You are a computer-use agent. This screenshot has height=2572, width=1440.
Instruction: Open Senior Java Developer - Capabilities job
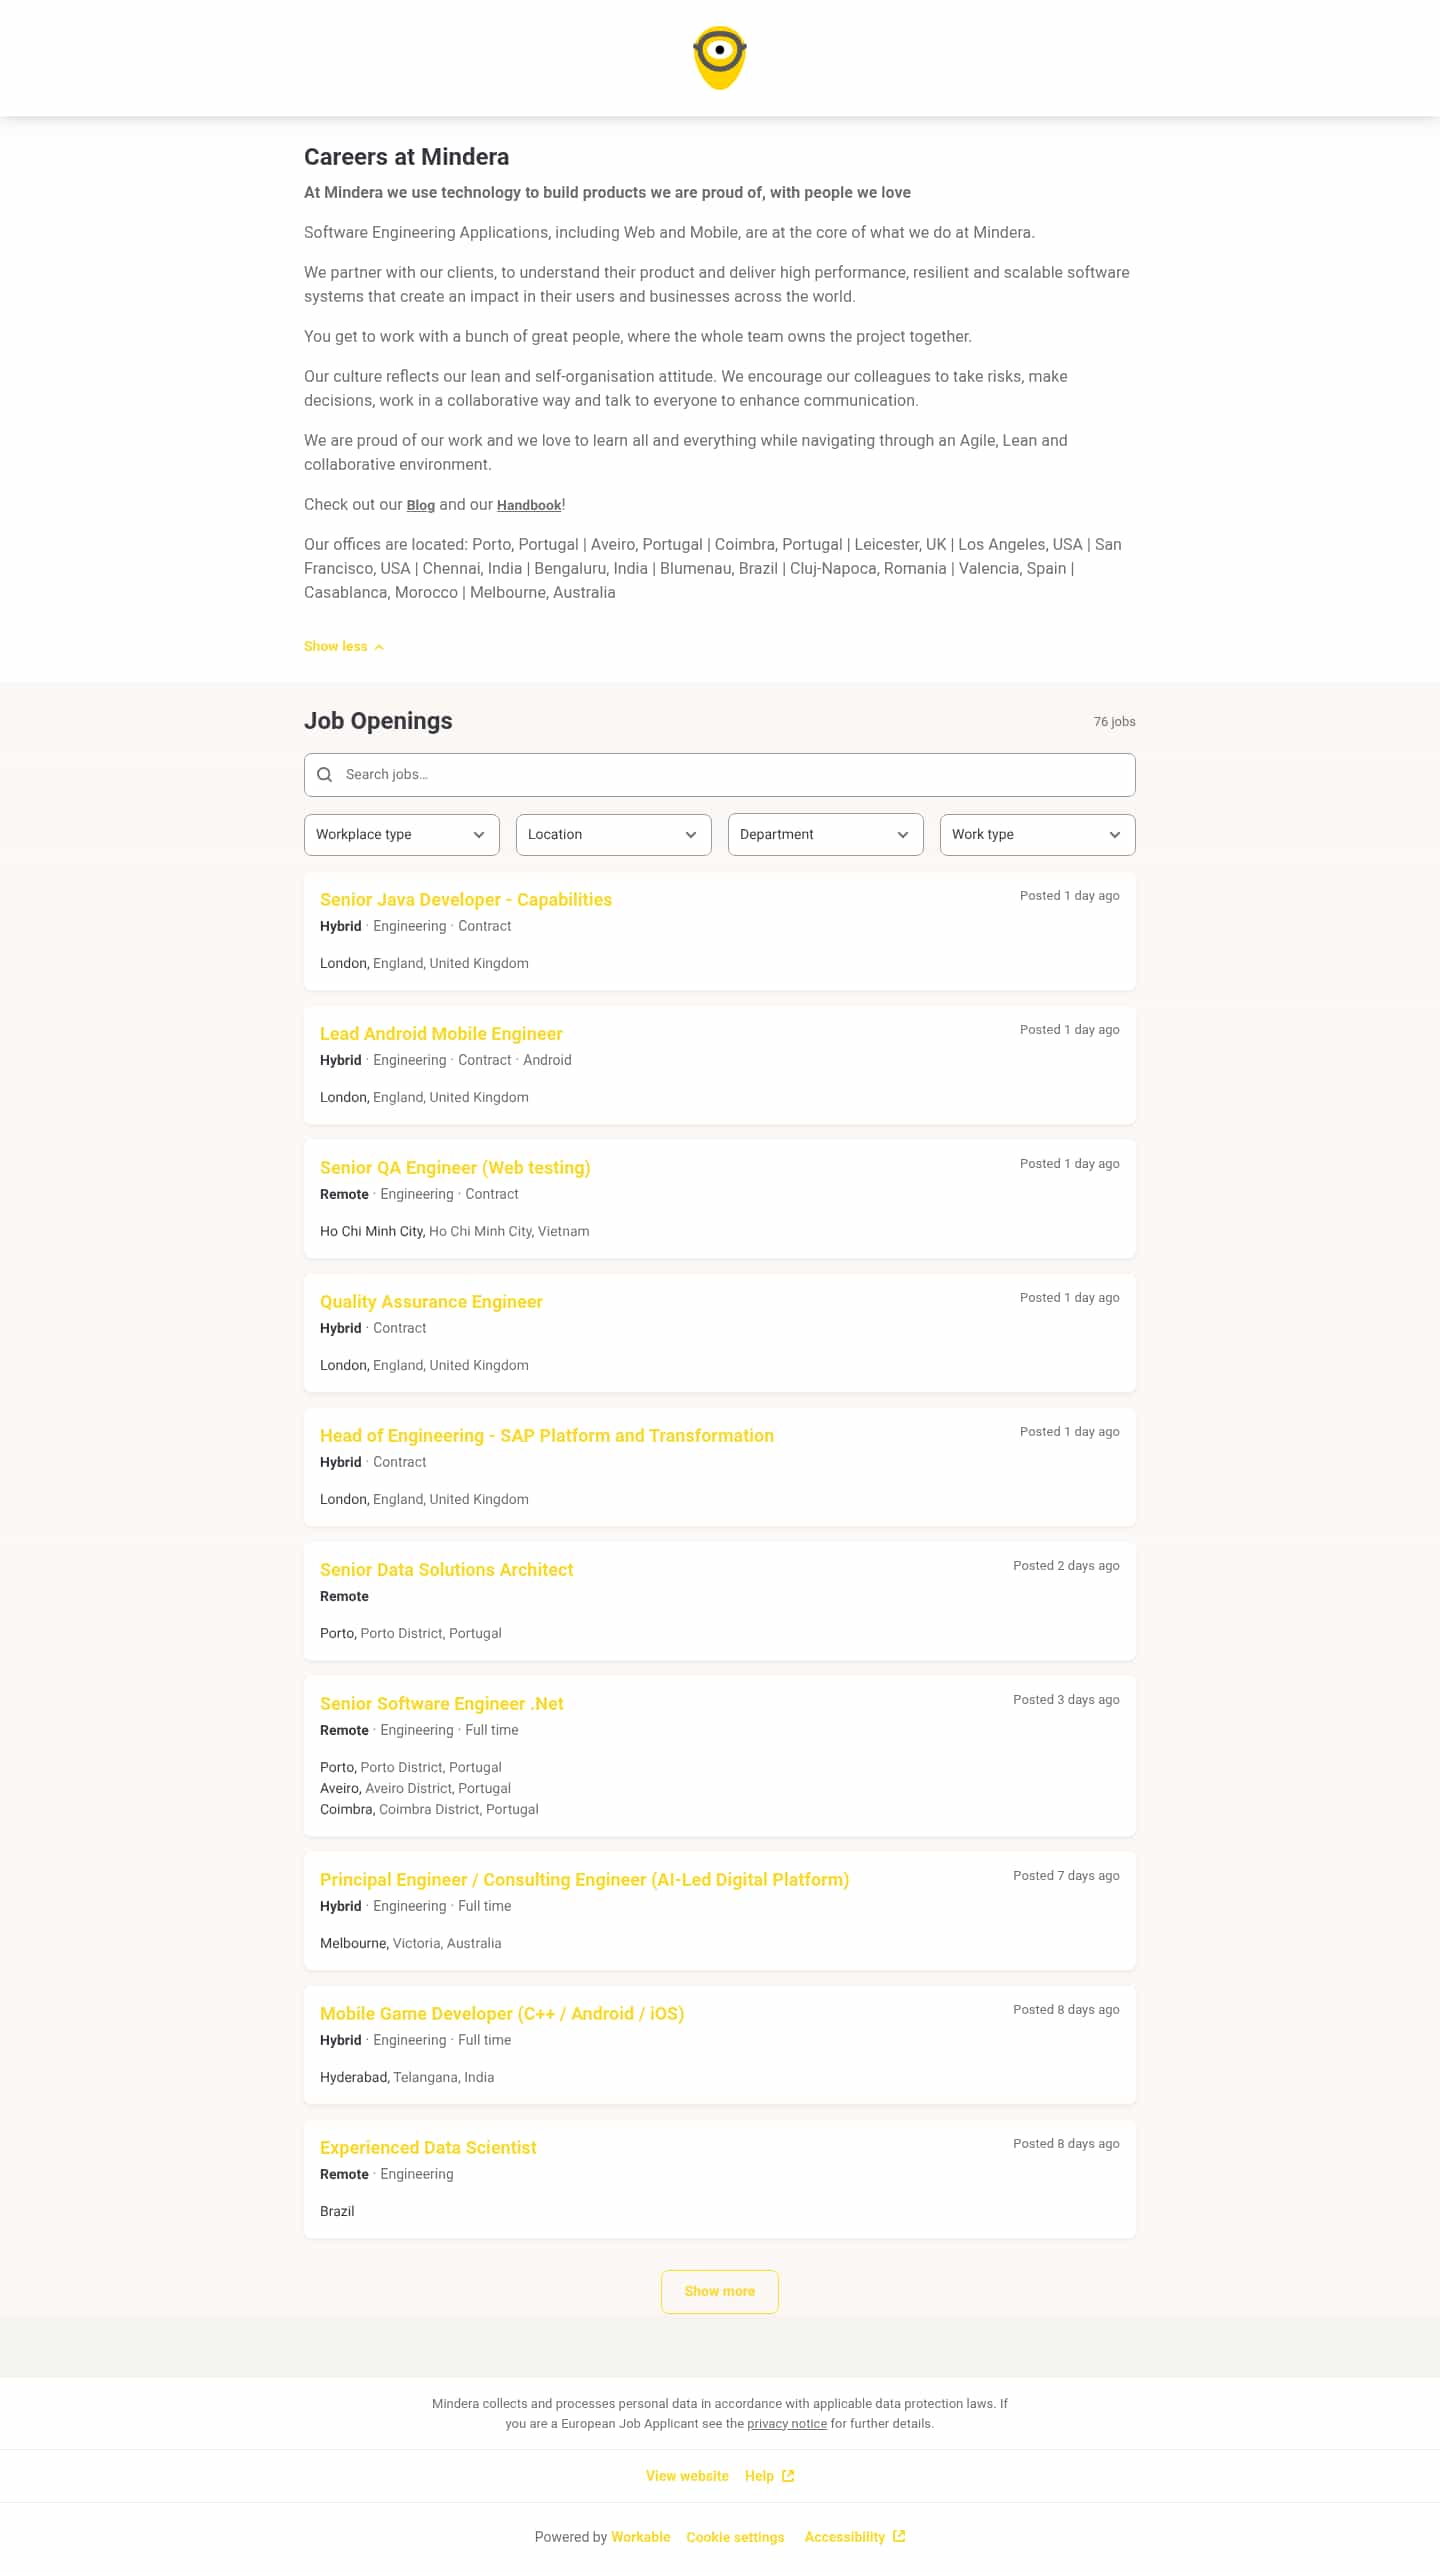coord(466,900)
